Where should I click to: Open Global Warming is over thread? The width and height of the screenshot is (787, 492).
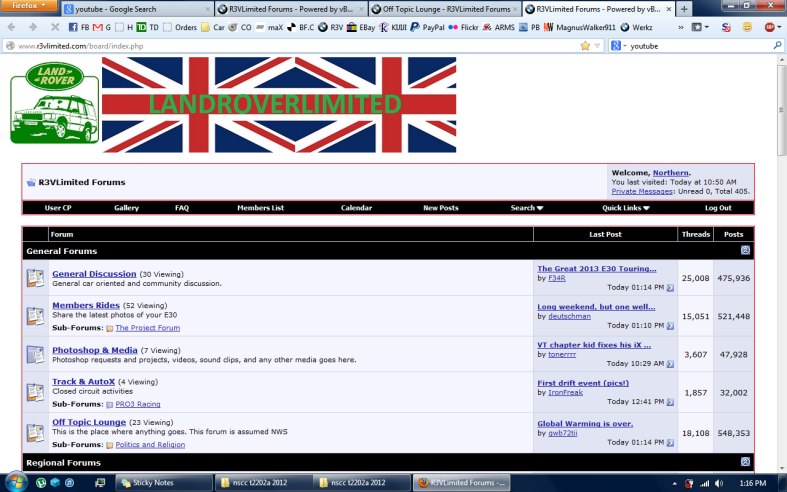585,424
